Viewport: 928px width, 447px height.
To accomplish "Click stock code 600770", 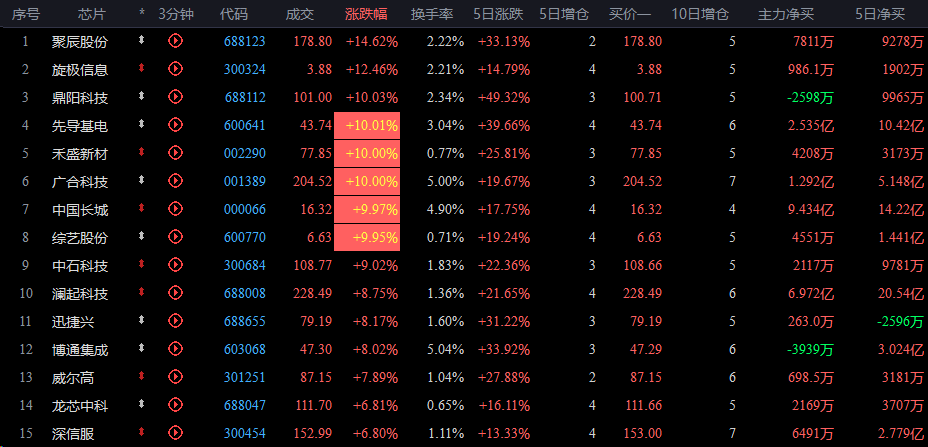I will [245, 237].
